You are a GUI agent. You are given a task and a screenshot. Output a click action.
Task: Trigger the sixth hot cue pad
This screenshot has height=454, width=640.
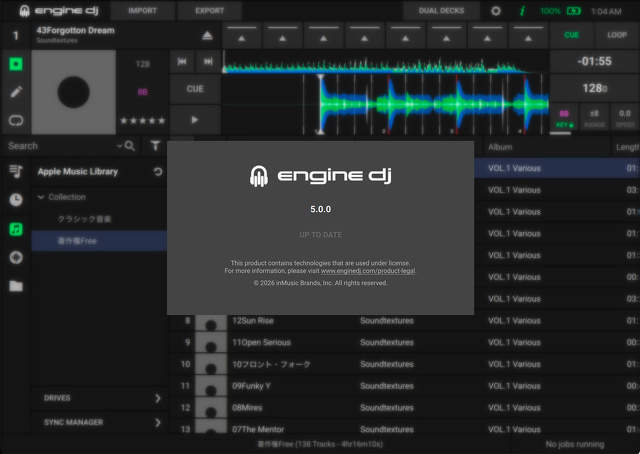click(447, 36)
